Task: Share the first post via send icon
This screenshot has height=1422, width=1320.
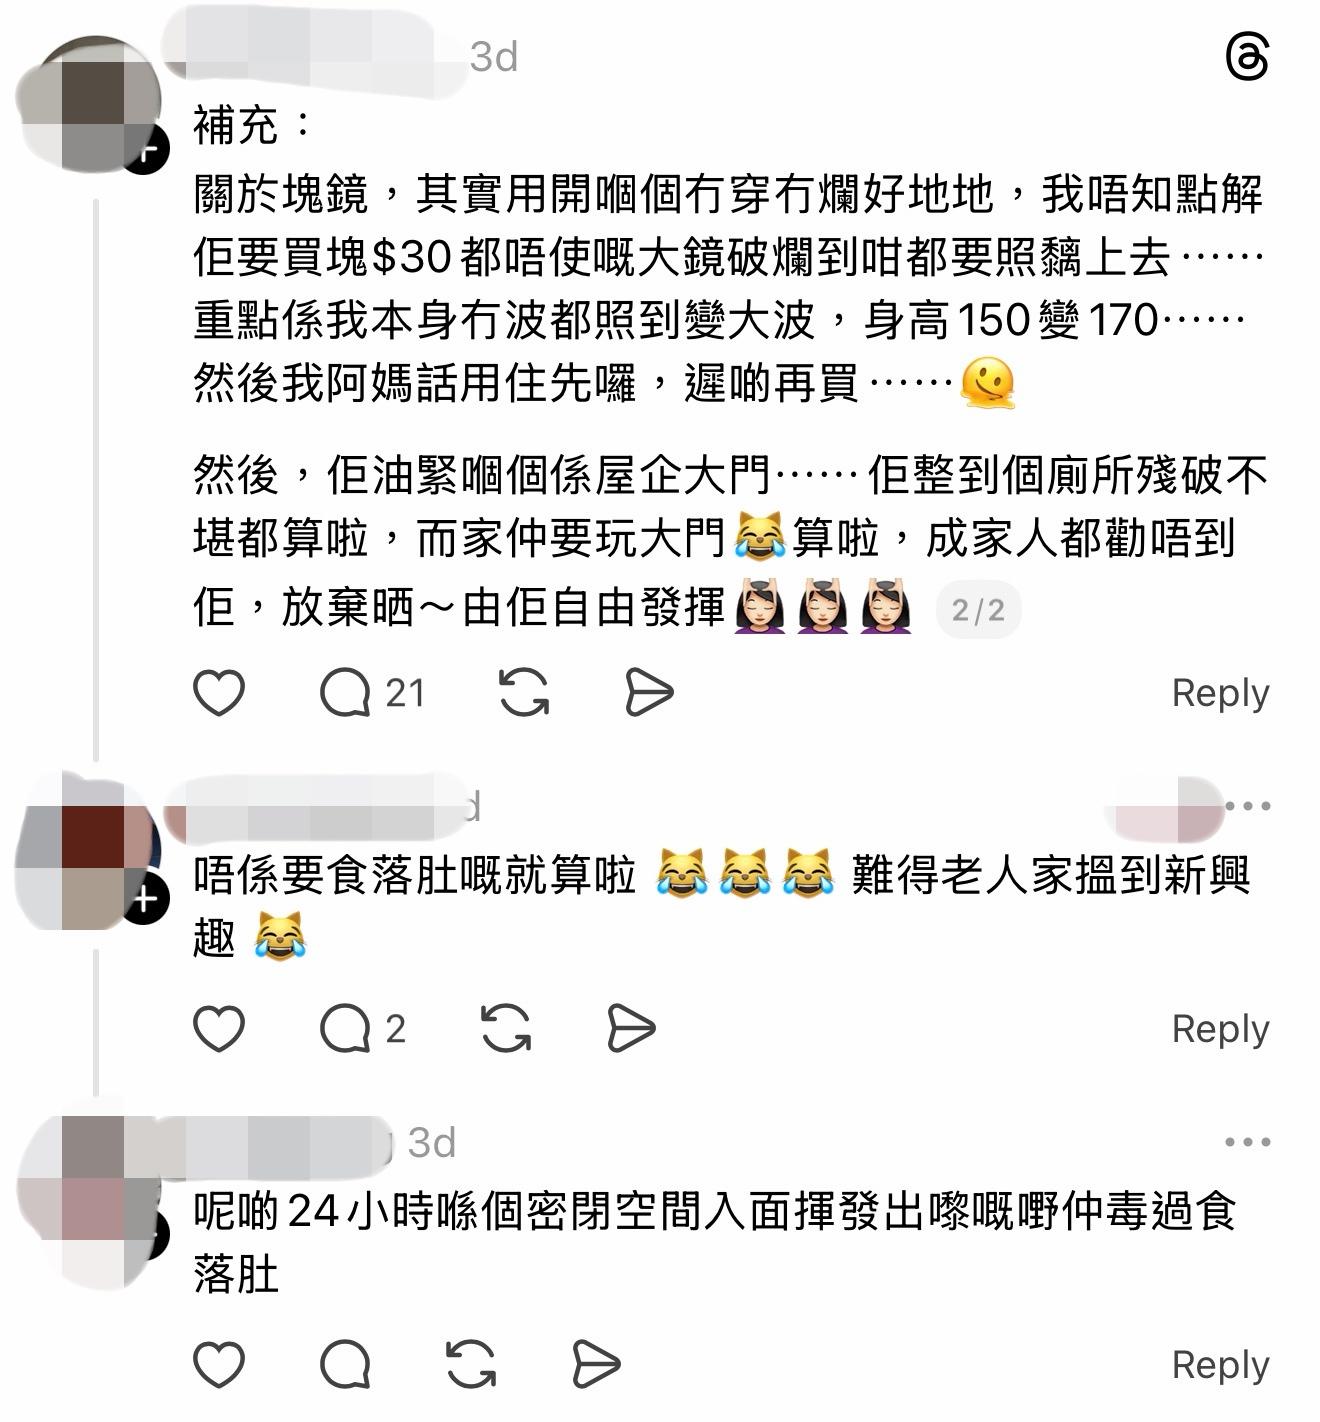Action: 649,693
